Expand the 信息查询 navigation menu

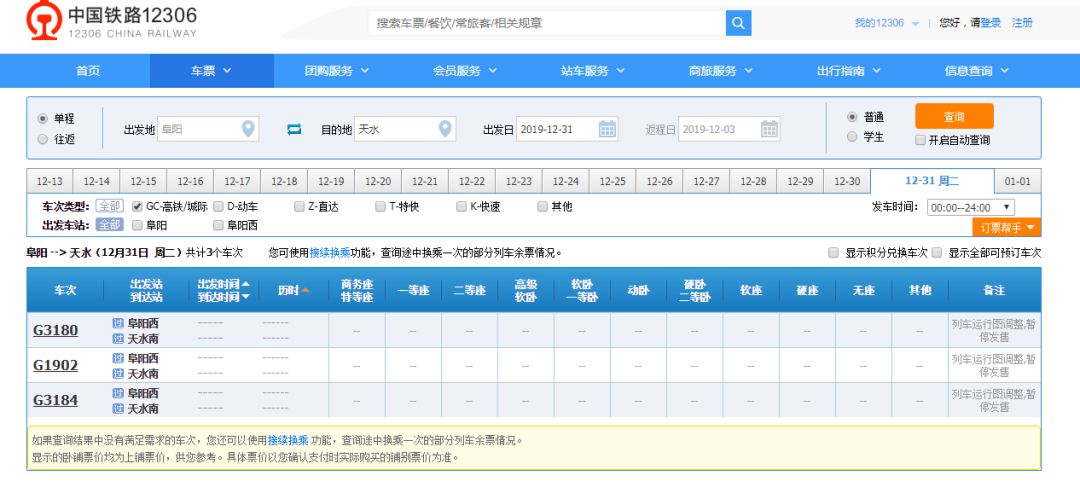click(977, 70)
